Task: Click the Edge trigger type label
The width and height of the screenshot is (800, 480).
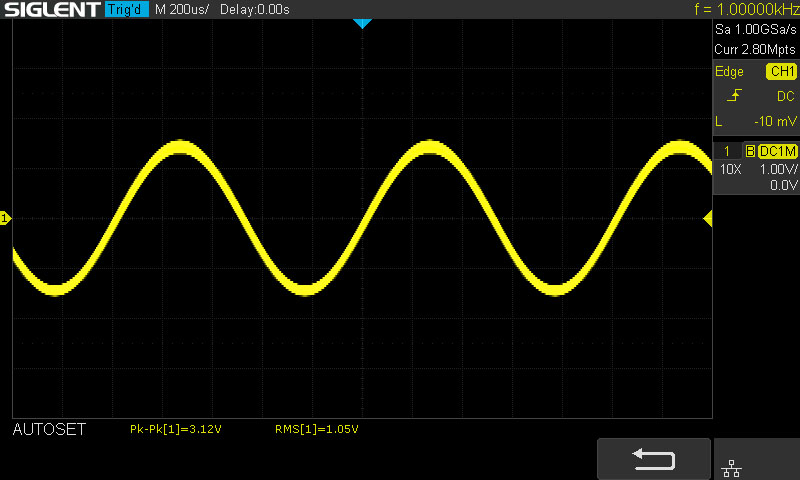Action: point(729,71)
